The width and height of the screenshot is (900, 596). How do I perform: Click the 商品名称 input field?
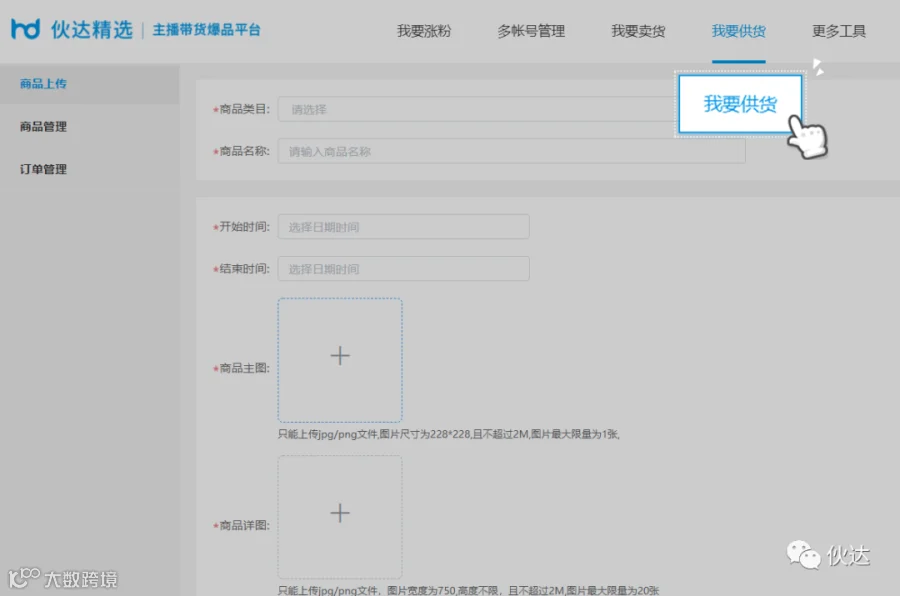coord(511,151)
